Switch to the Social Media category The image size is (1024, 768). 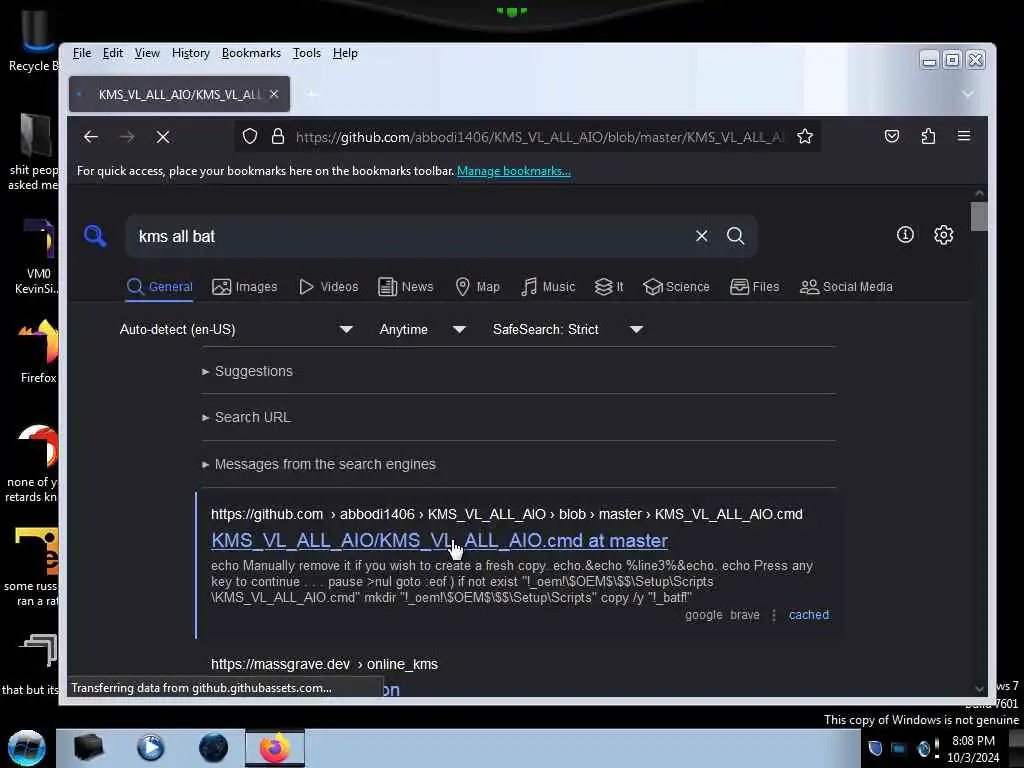846,287
